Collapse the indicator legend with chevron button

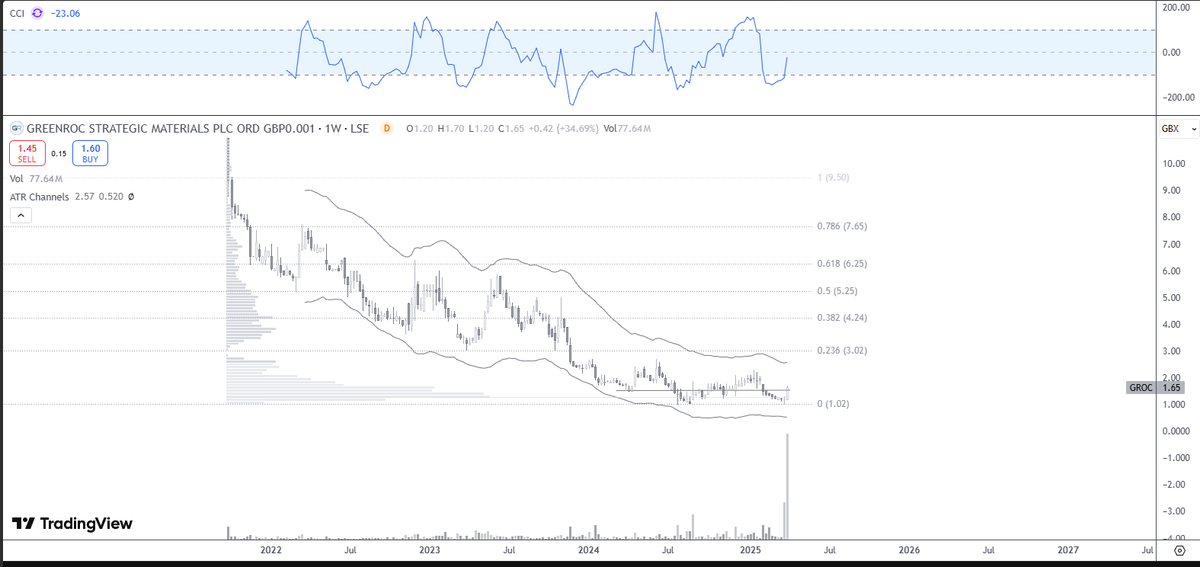(21, 215)
